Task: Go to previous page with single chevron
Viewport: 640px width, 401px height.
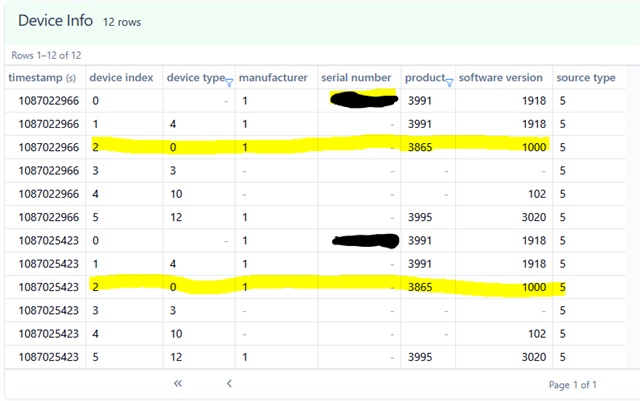Action: (x=229, y=383)
